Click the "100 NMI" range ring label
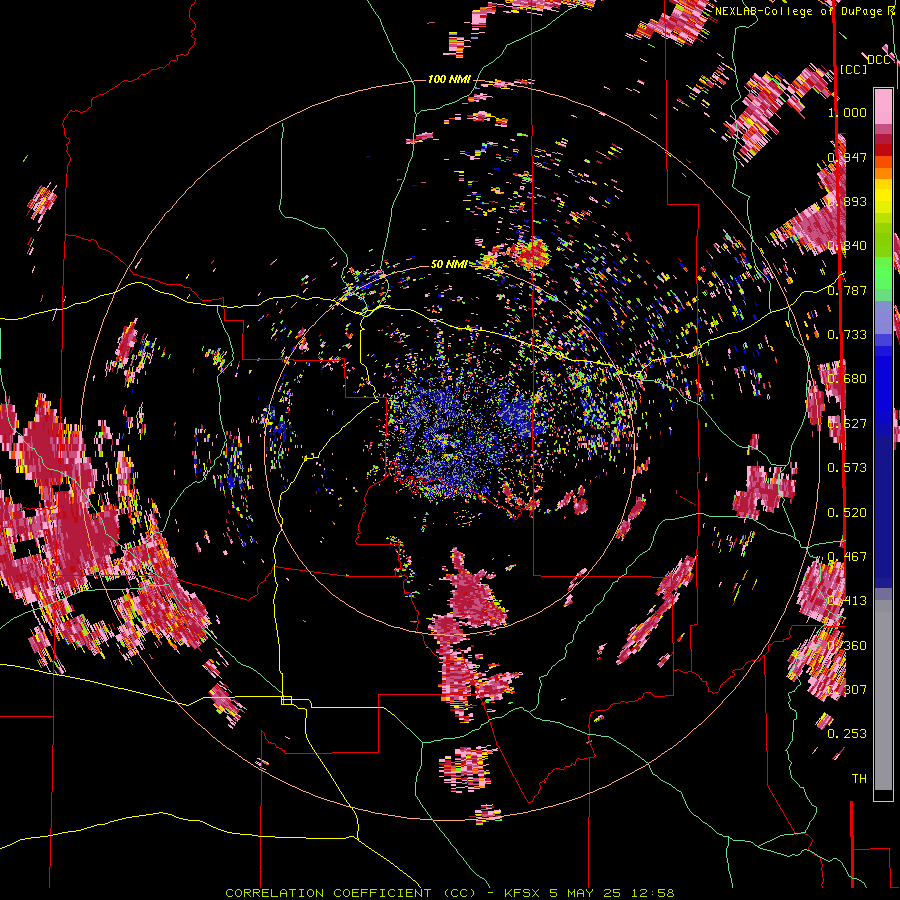The width and height of the screenshot is (900, 900). pos(449,79)
